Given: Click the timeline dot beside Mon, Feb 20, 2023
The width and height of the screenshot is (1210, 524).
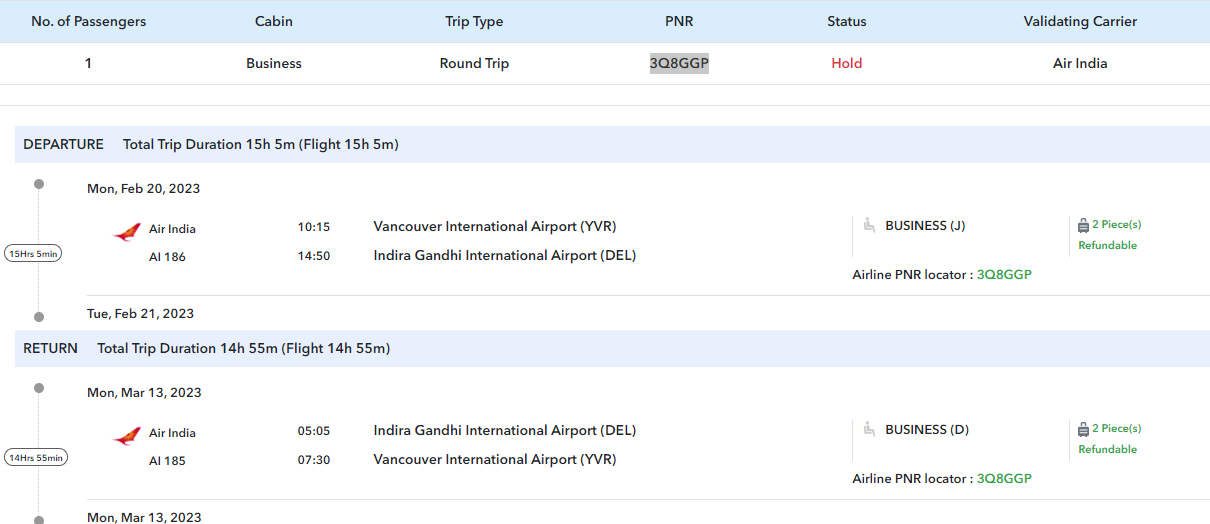Looking at the screenshot, I should 39,184.
